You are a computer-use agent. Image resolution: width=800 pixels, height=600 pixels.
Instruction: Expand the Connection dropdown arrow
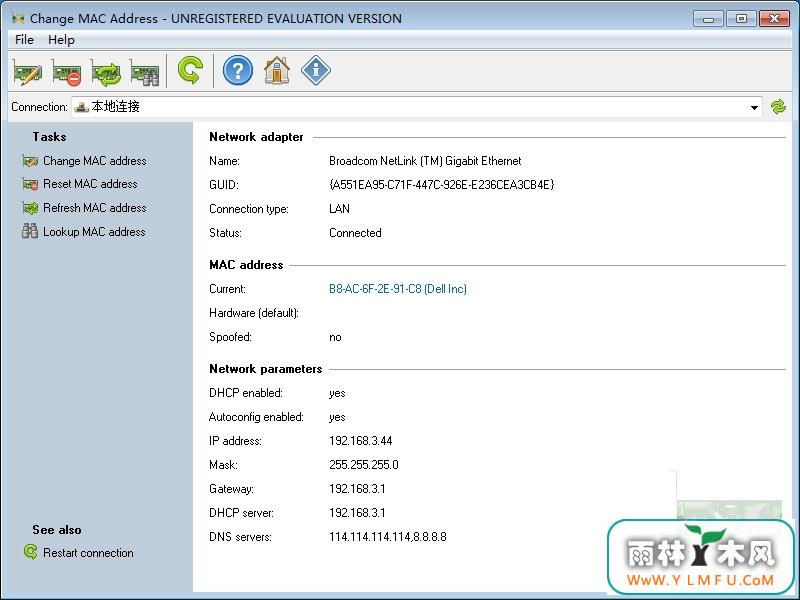point(754,108)
